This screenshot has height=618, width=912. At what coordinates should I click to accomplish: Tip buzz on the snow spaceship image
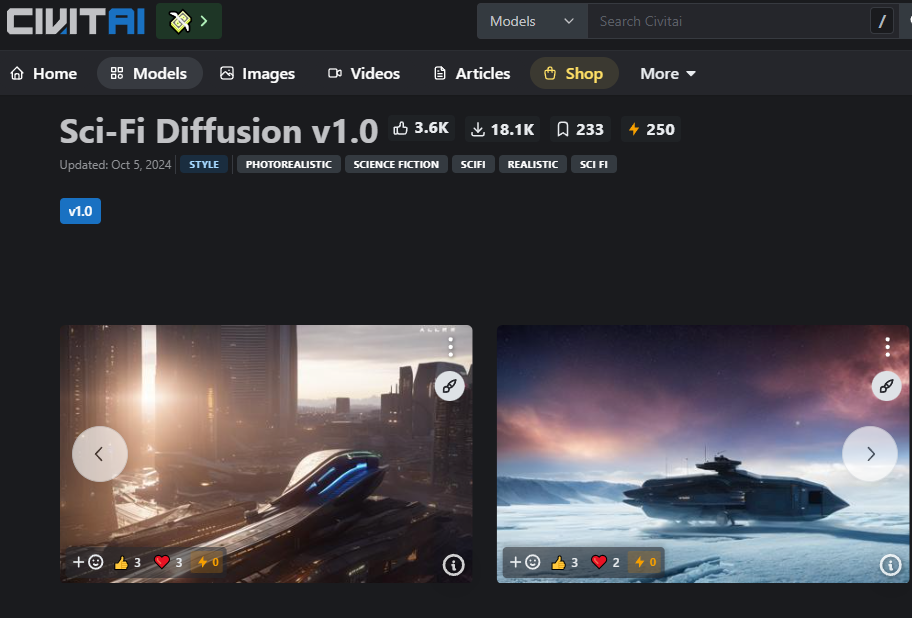[645, 562]
